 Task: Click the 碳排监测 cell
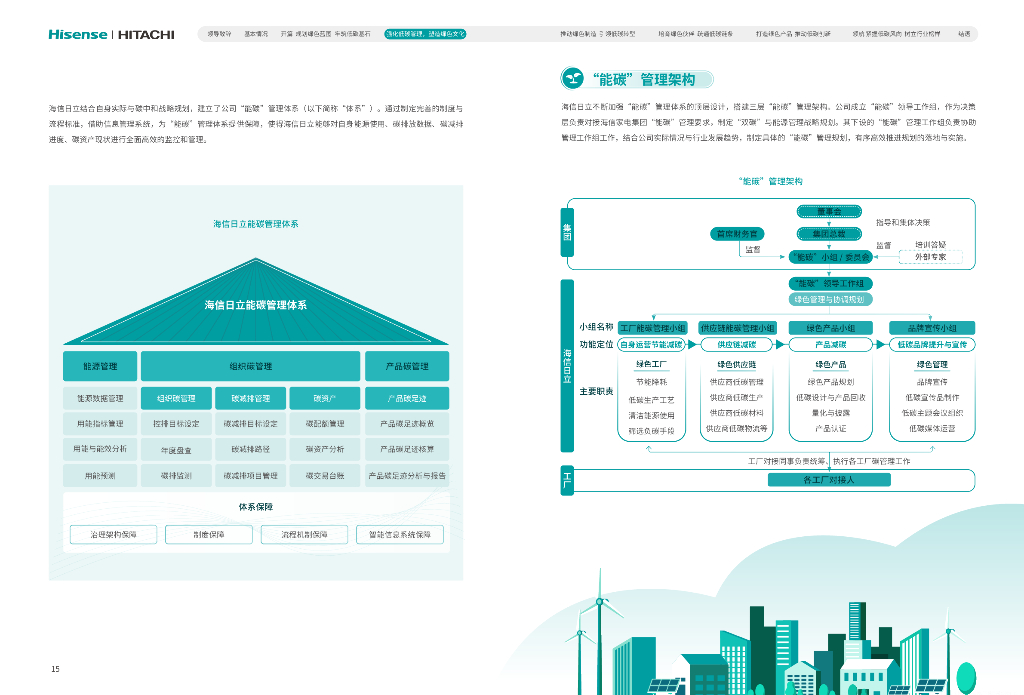click(x=176, y=476)
